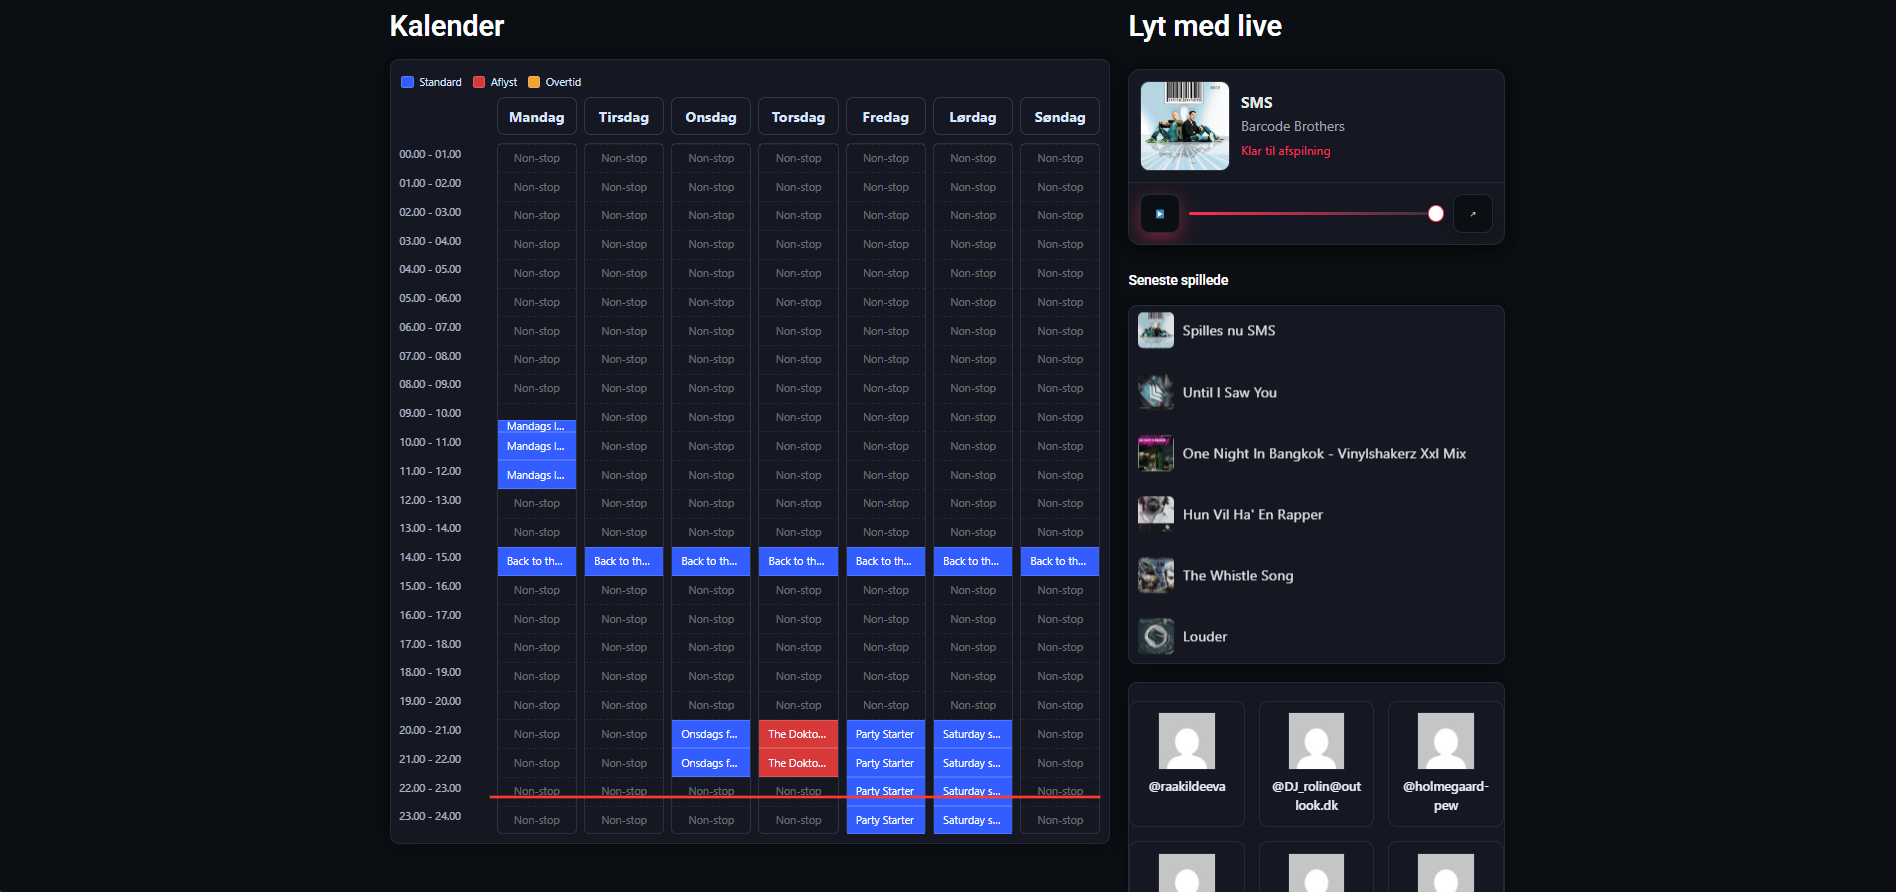Click the One Night In Bangkok cover art
This screenshot has width=1896, height=892.
[1156, 453]
